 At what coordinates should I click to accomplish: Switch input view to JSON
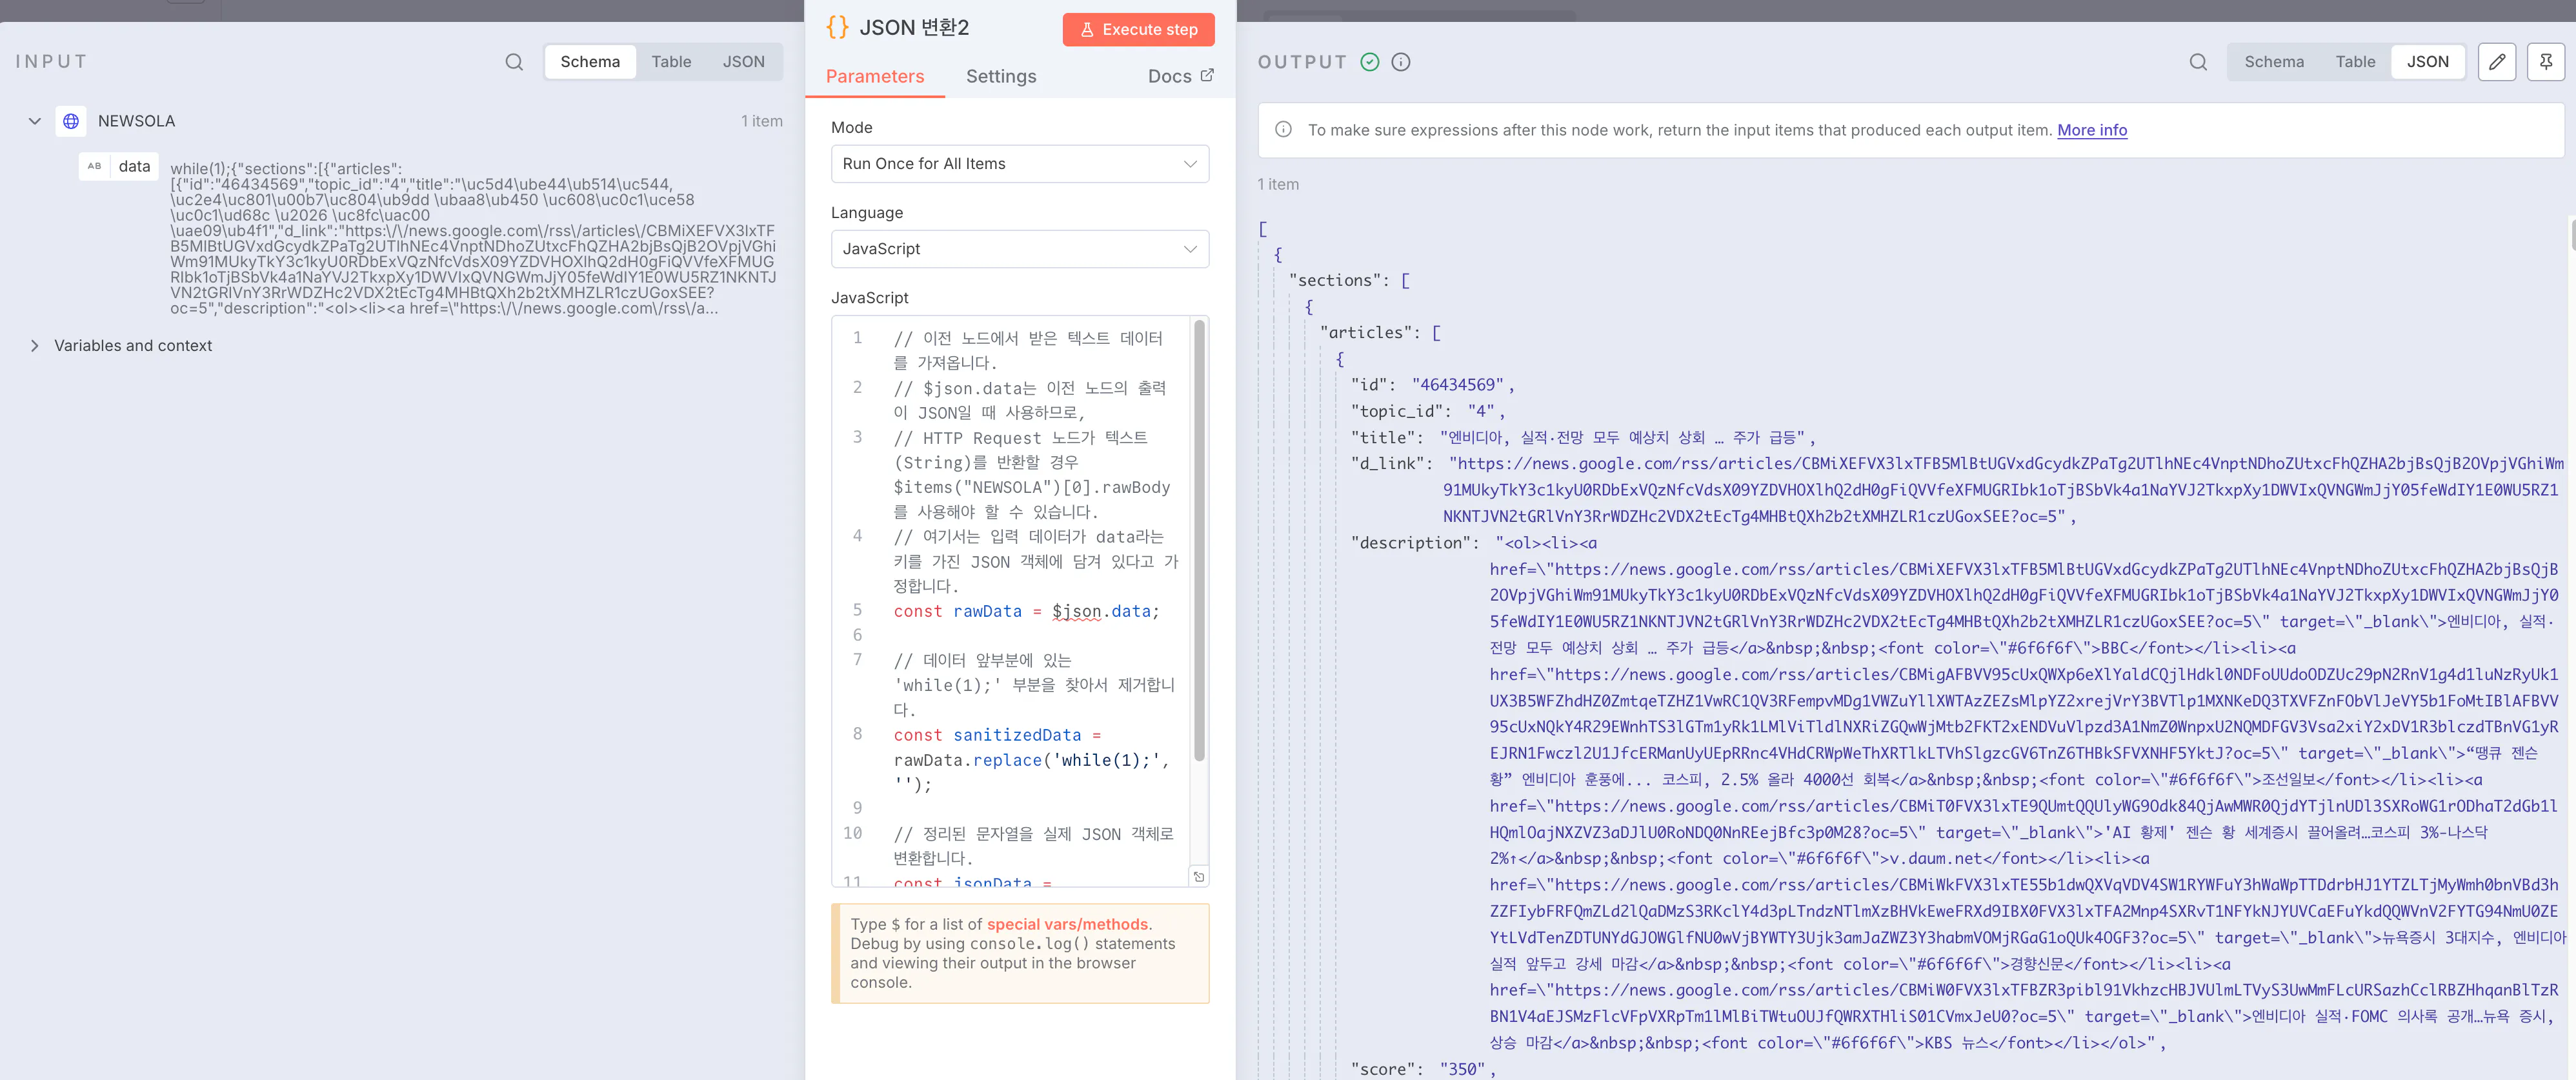tap(743, 62)
